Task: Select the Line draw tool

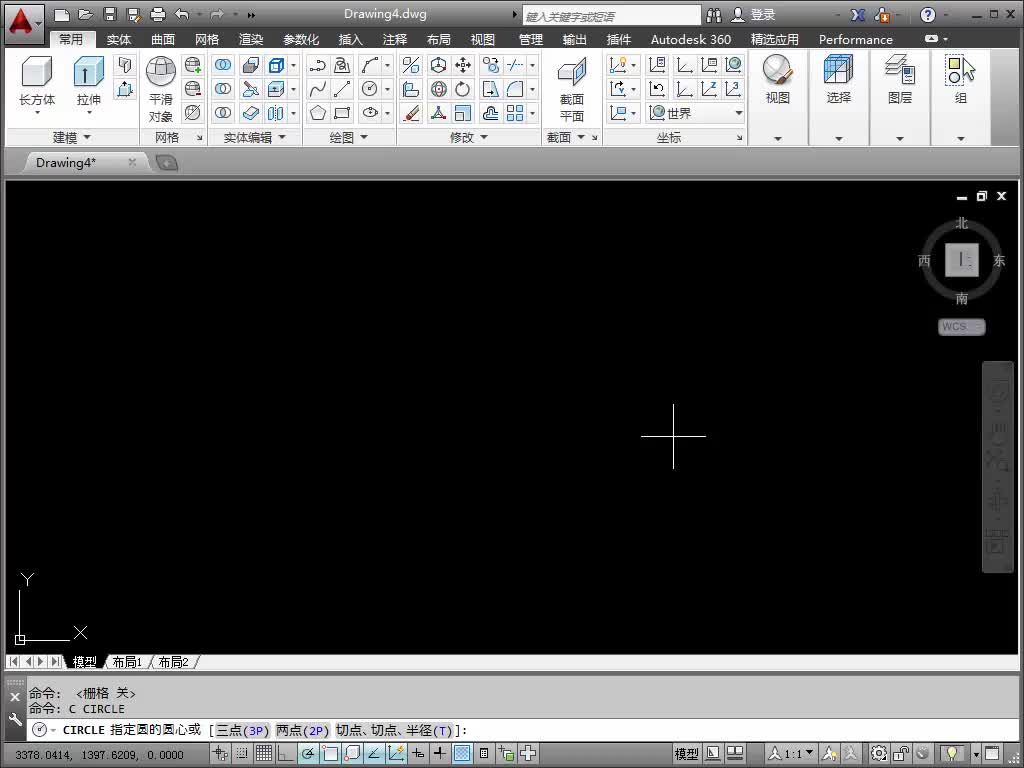Action: [342, 89]
